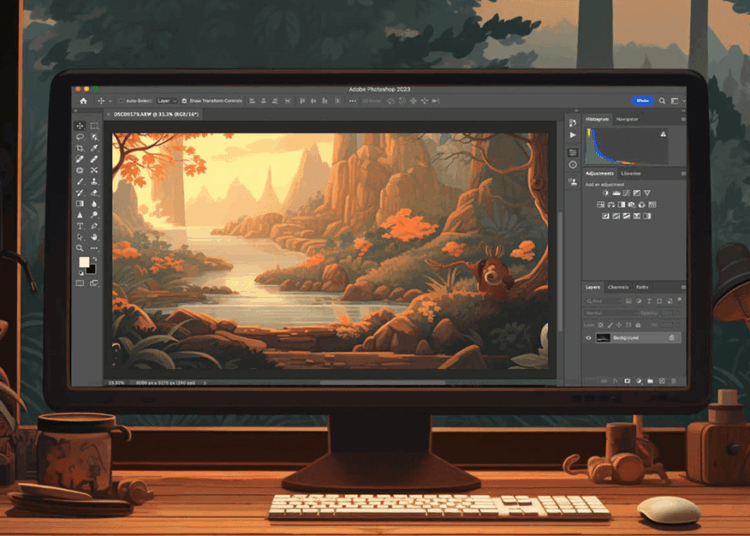Toggle the Show Transform Controls checkbox
Screen dimensions: 750x536
click(185, 101)
